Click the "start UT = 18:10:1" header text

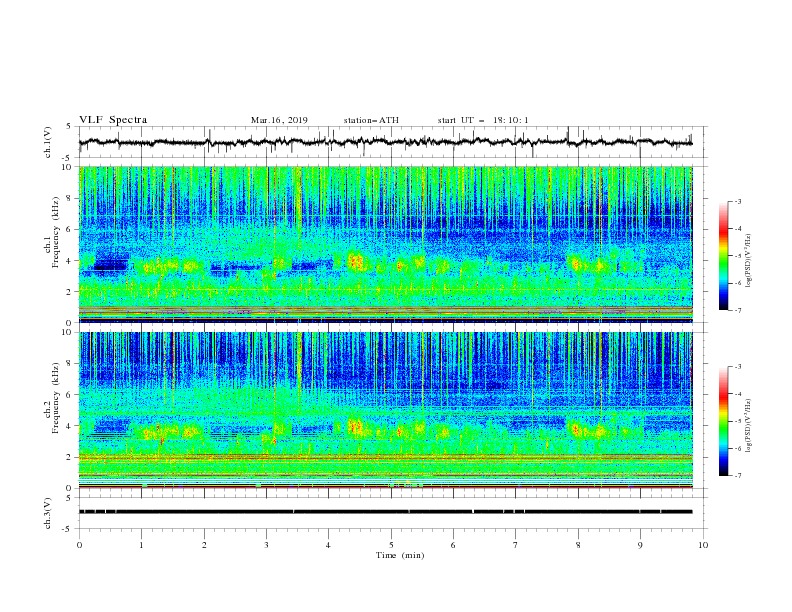tap(483, 120)
